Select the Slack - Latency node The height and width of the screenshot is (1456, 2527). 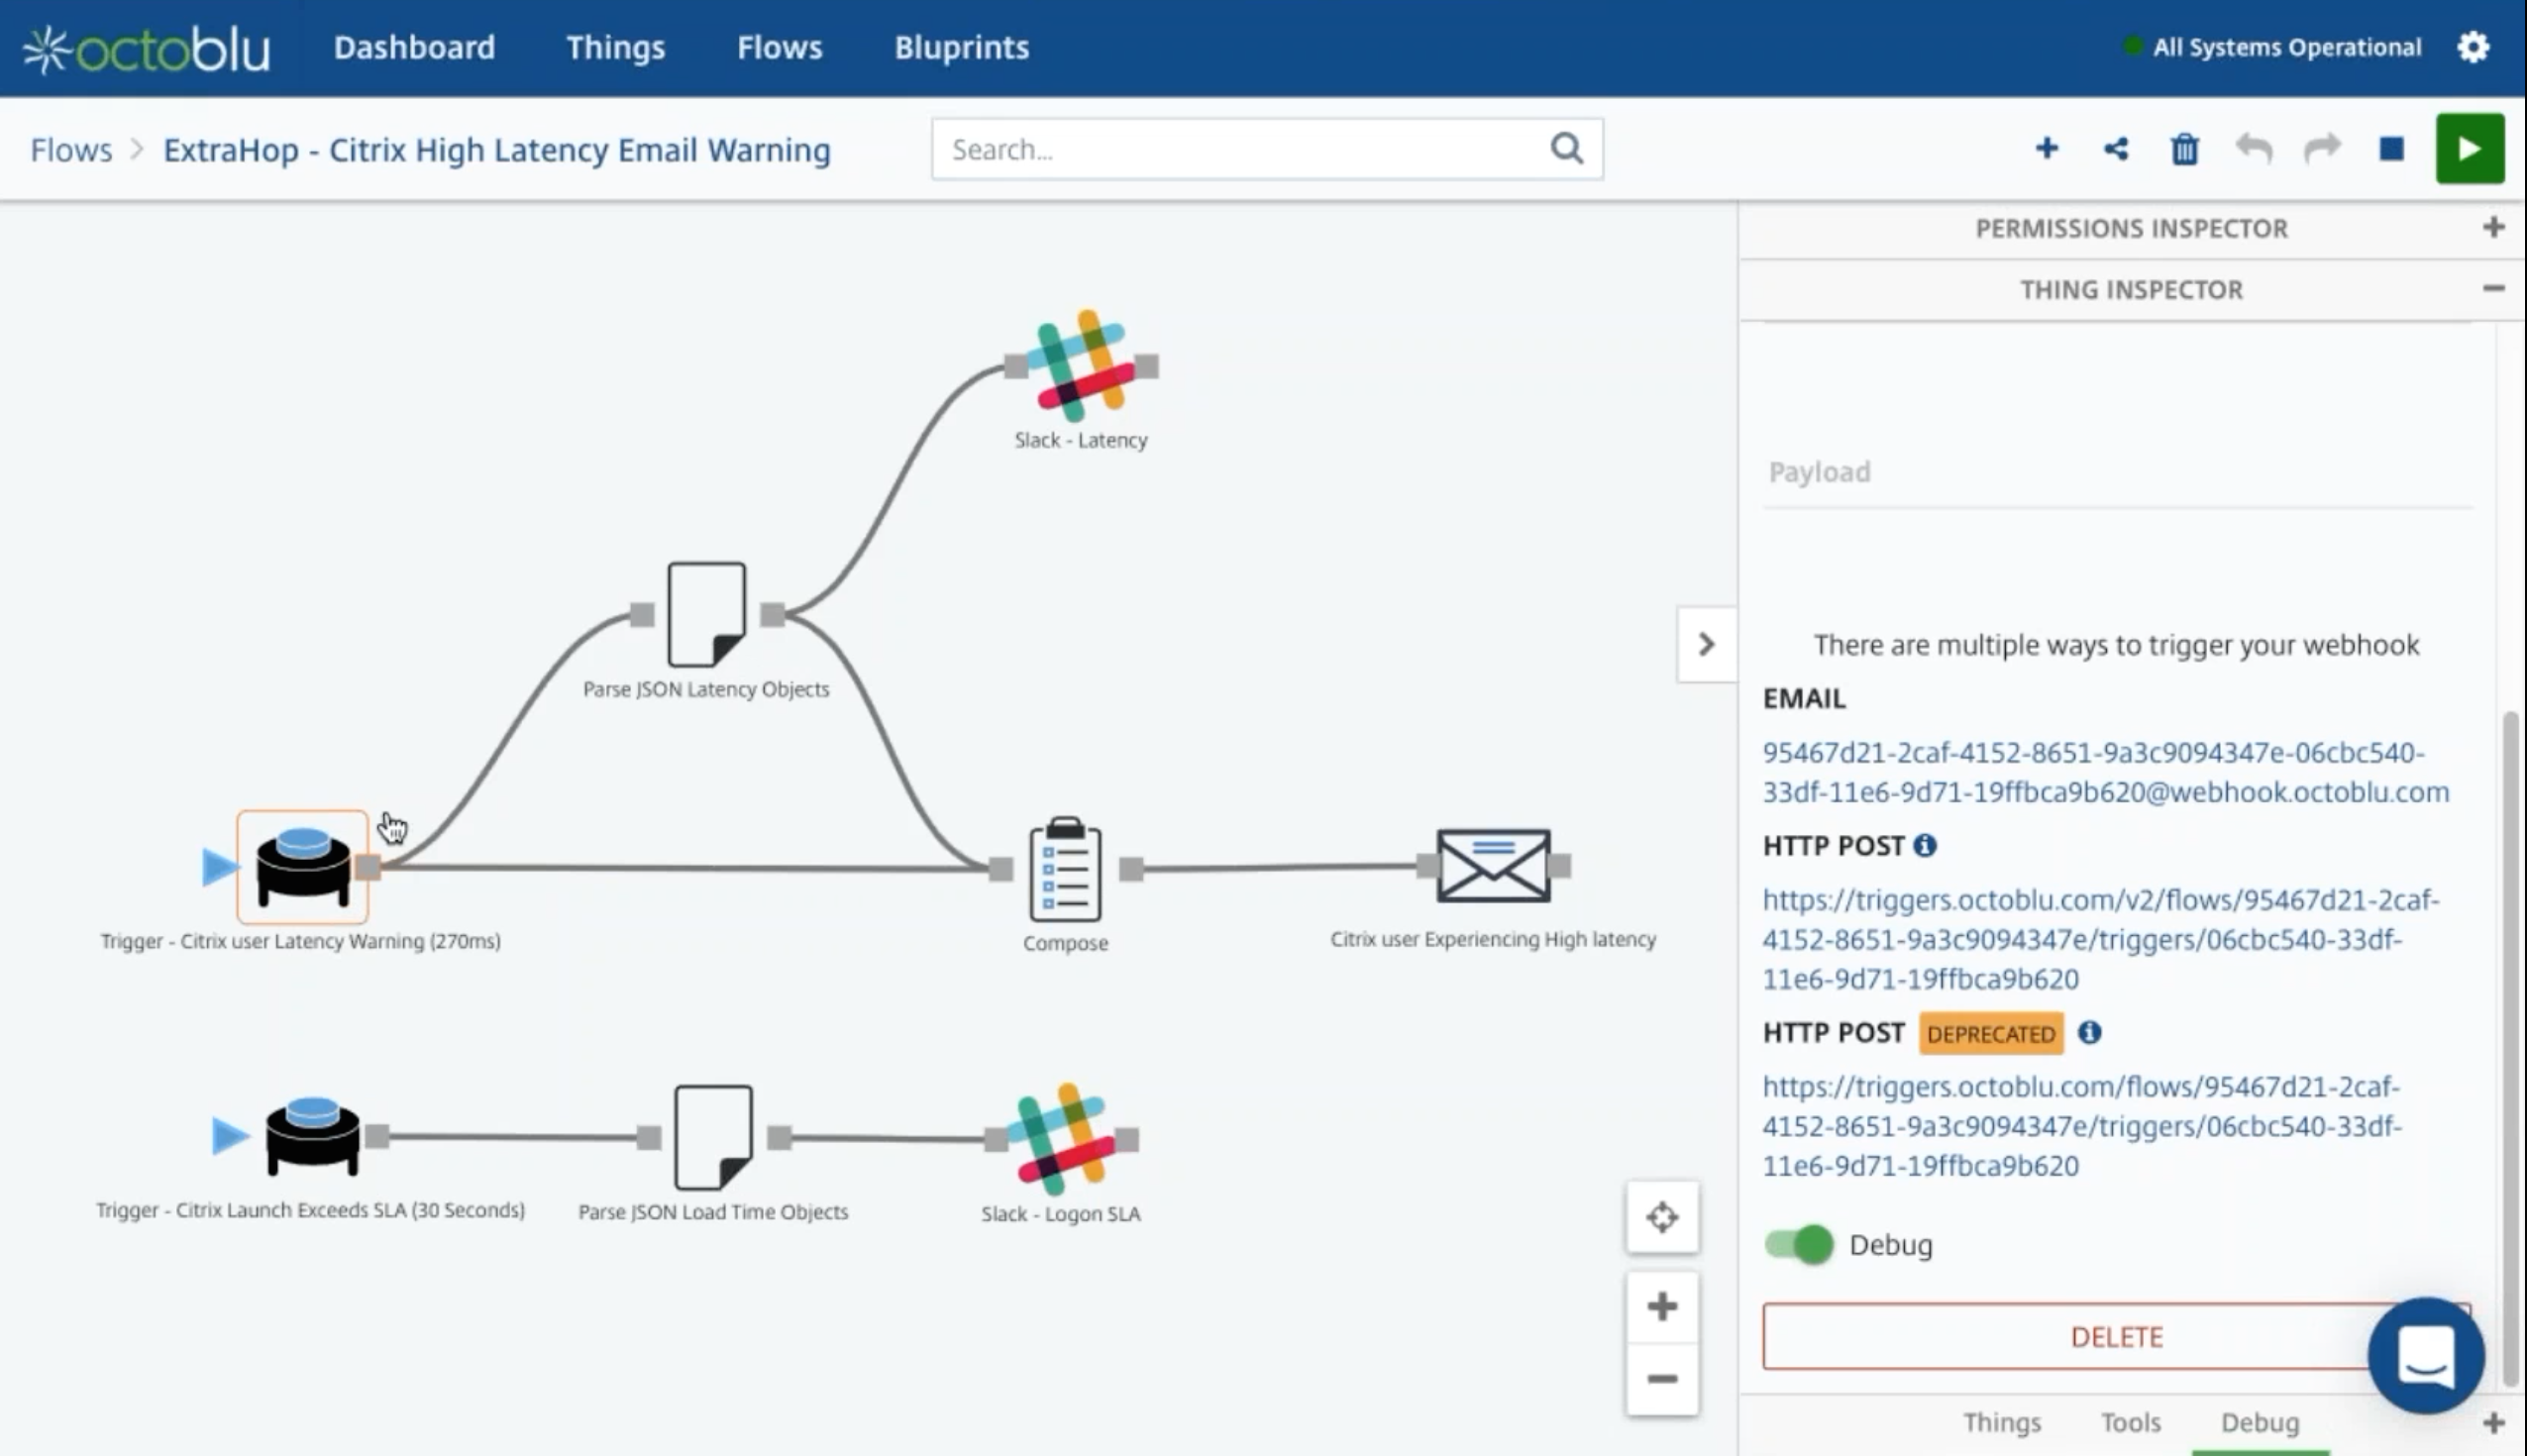point(1081,366)
